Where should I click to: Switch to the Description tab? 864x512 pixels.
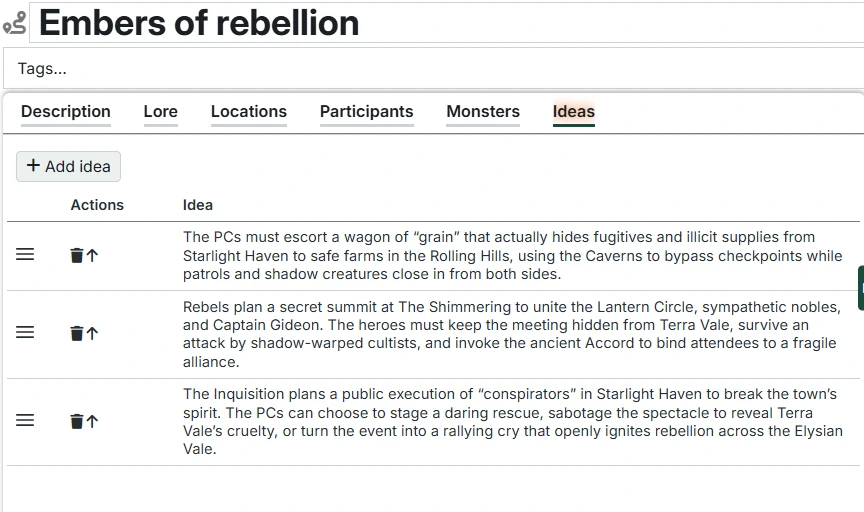(66, 112)
